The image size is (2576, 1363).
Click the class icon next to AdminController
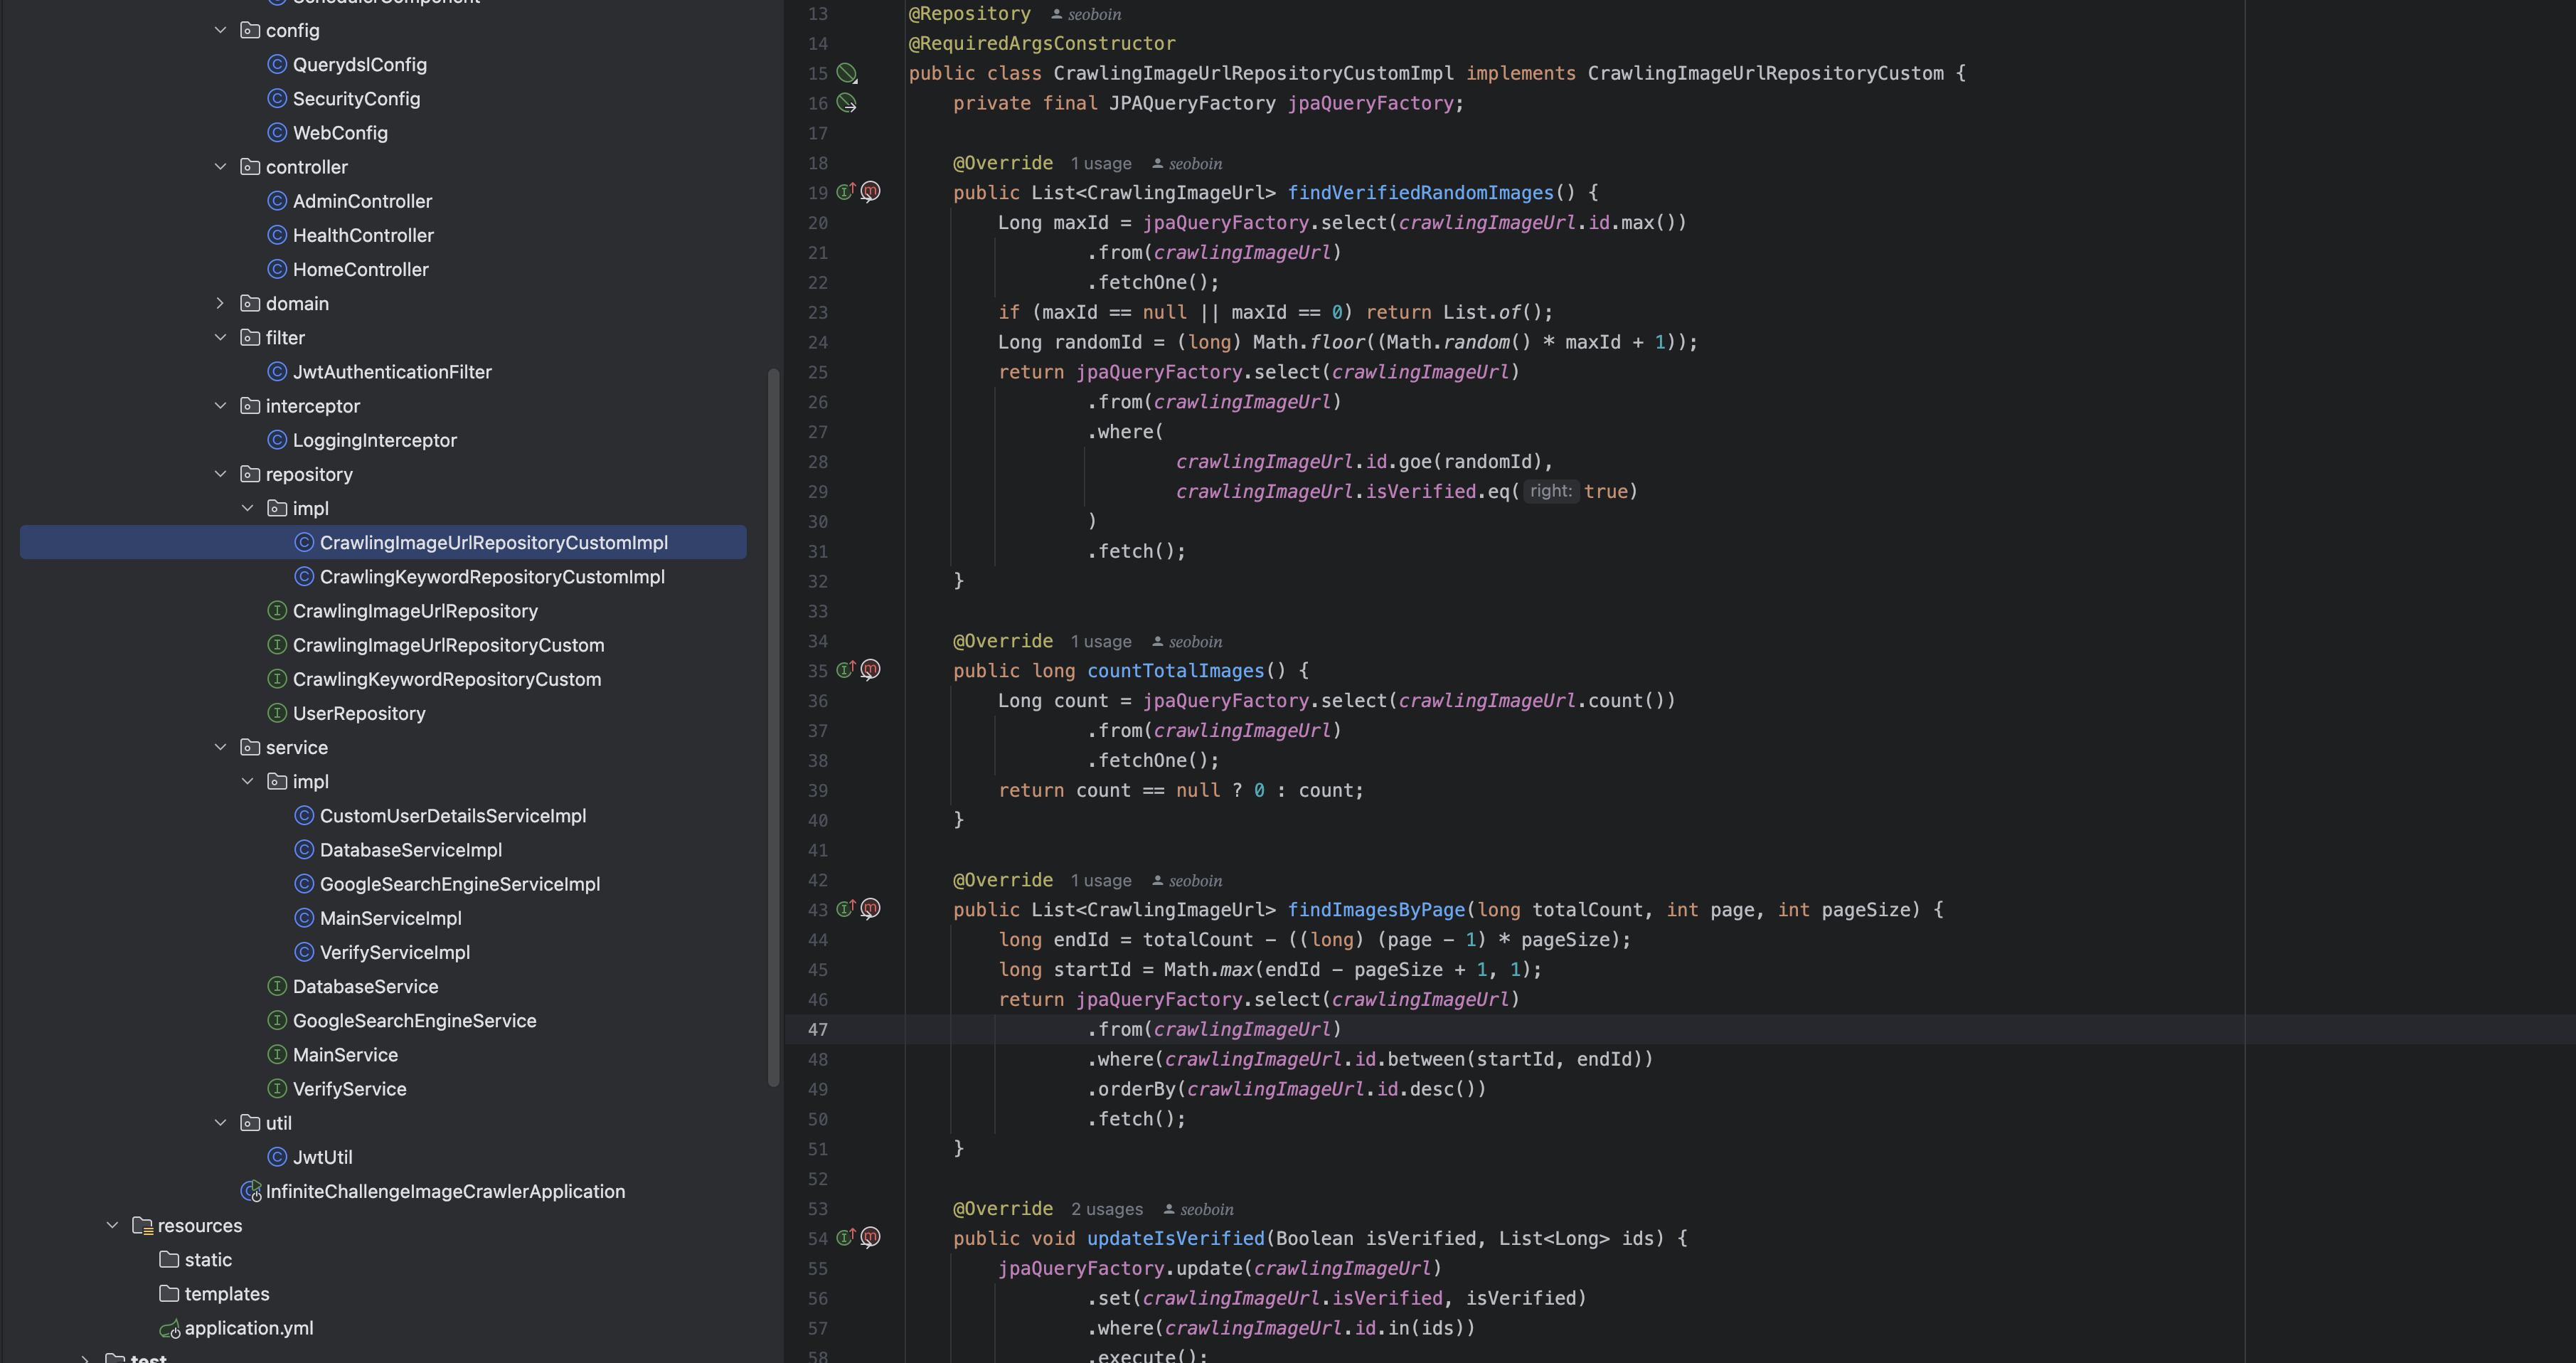click(x=277, y=201)
